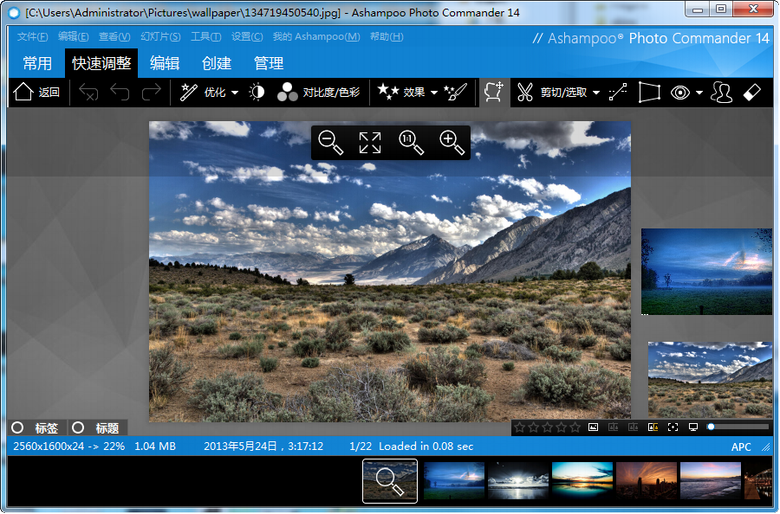Viewport: 780px width, 514px height.
Task: Expand the 剪切/选取 dropdown arrow
Action: 596,93
